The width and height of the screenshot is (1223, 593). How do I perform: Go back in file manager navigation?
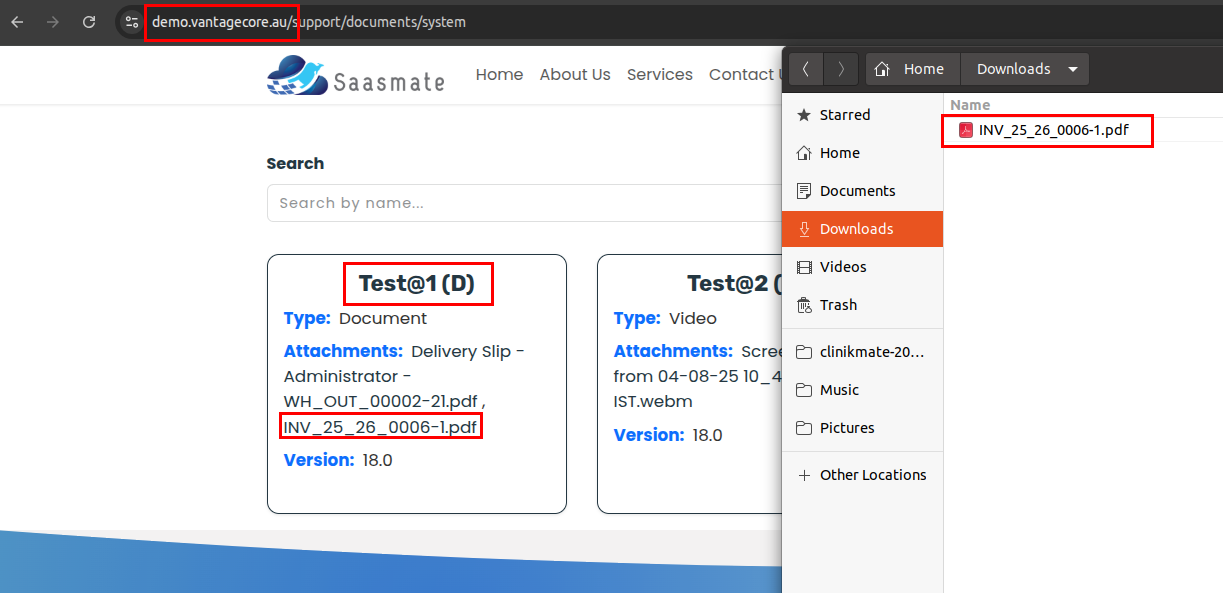pyautogui.click(x=806, y=69)
